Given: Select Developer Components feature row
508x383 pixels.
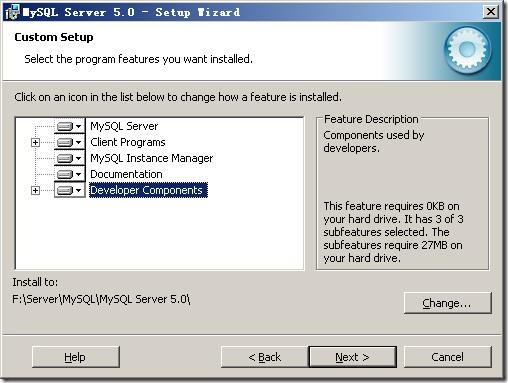Looking at the screenshot, I should tap(148, 190).
